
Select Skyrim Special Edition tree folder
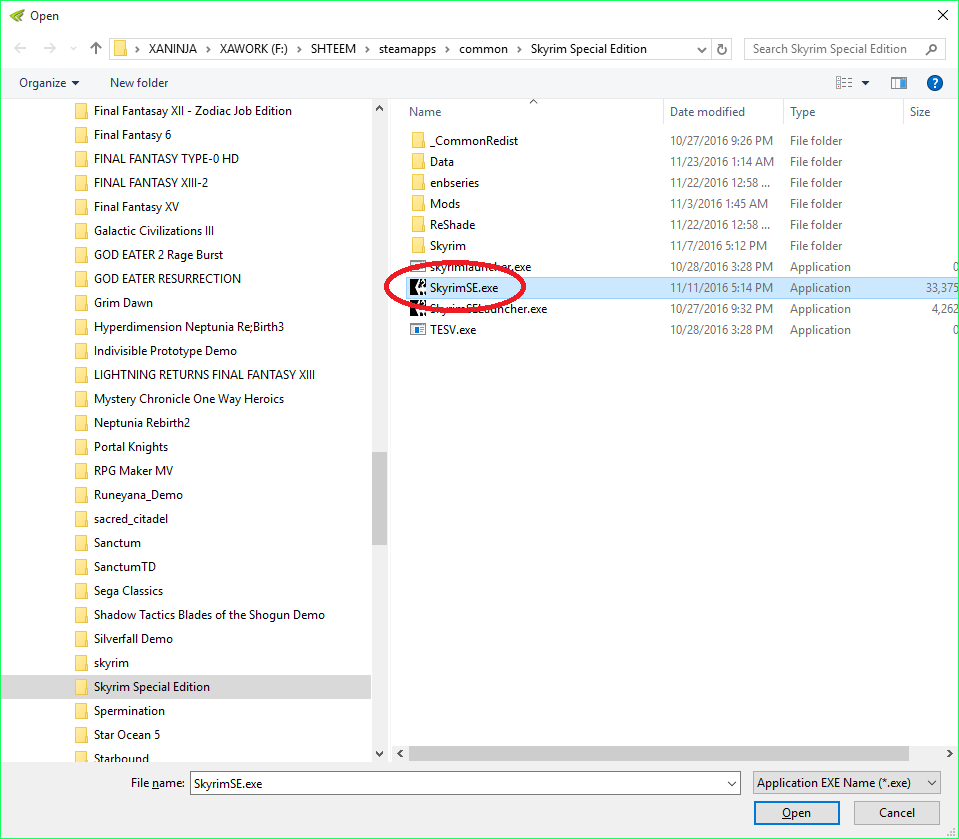tap(152, 687)
